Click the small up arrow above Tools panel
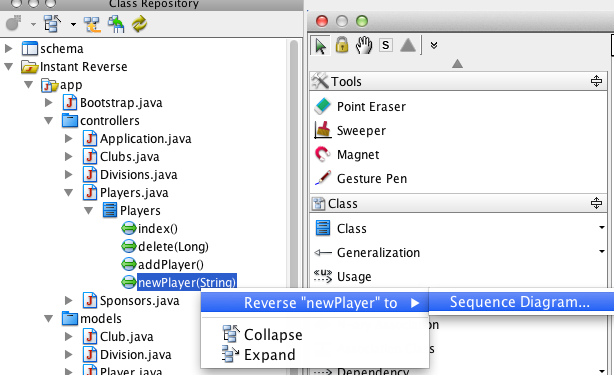 click(457, 63)
